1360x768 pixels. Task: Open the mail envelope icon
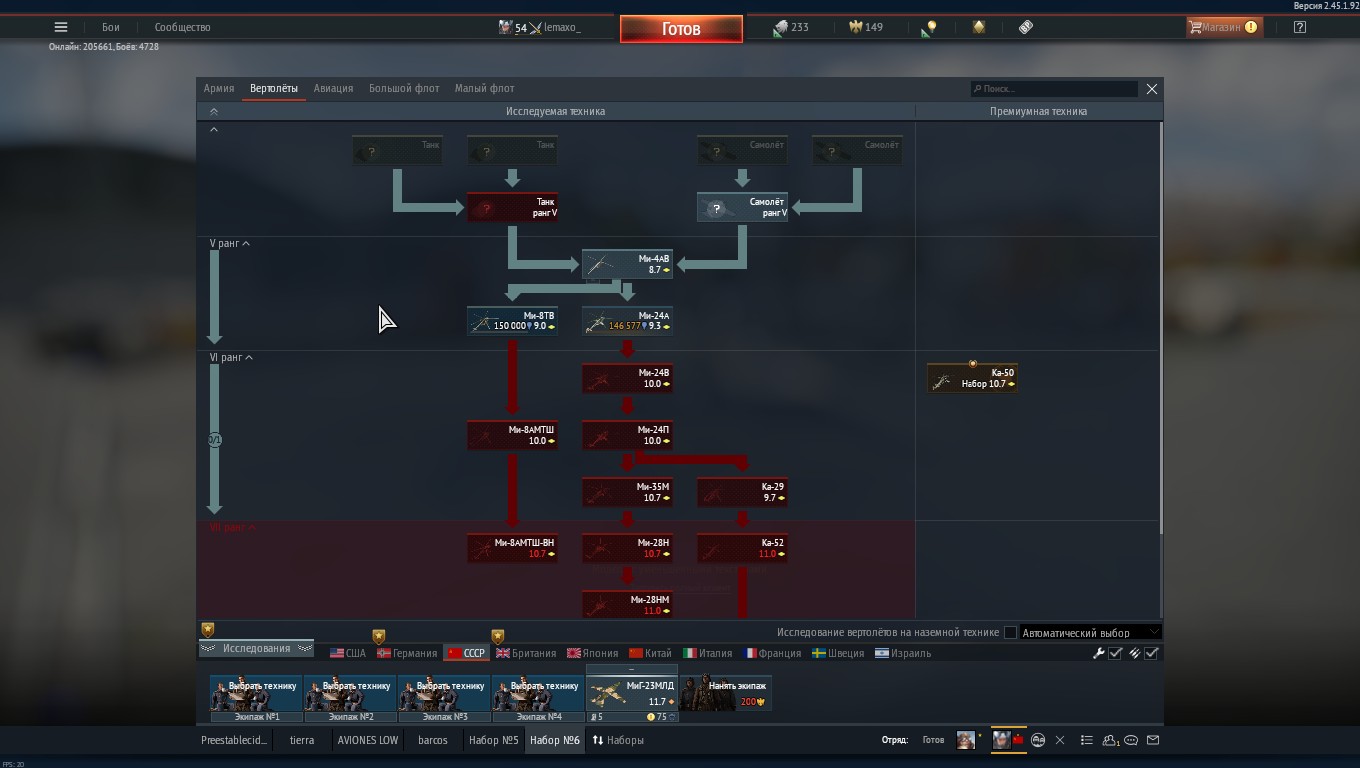(x=1153, y=740)
